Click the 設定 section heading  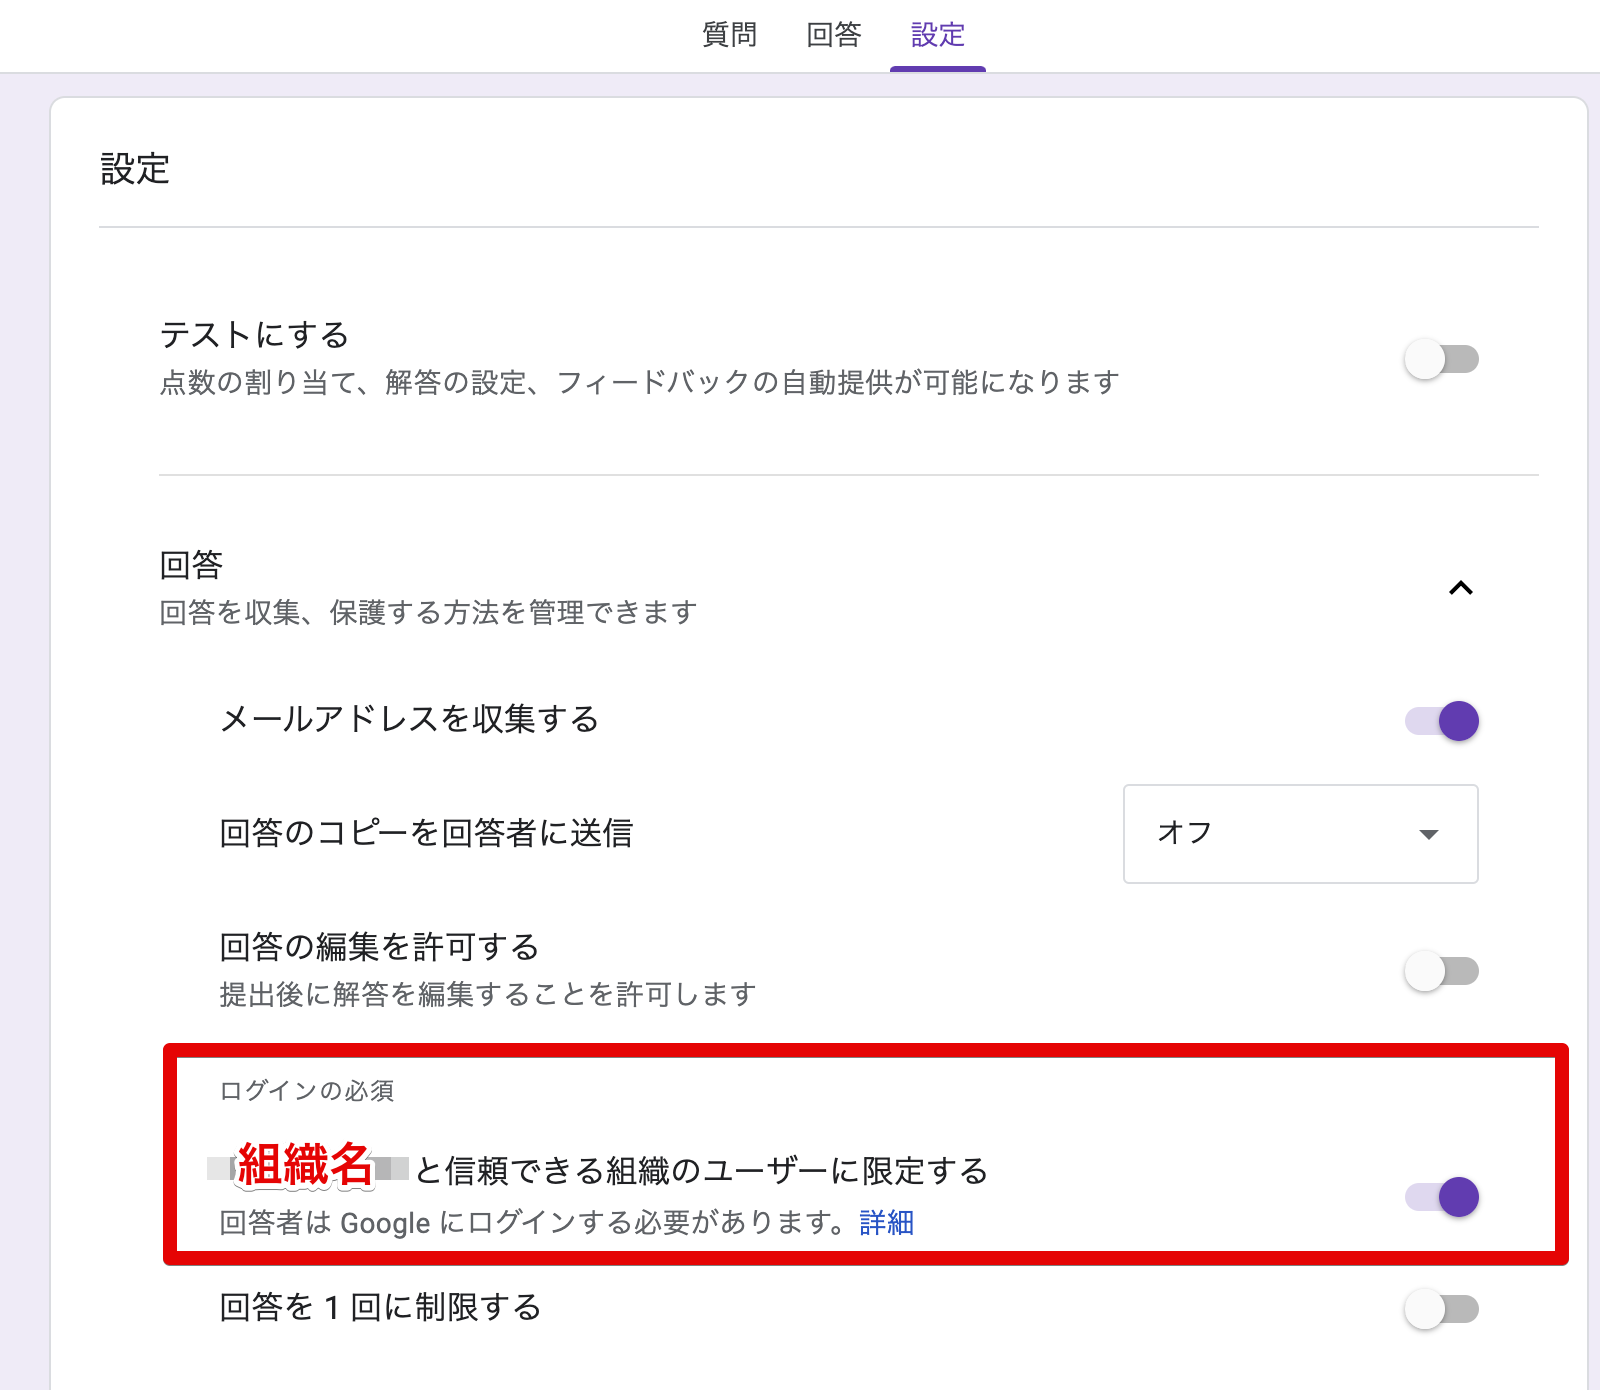click(x=133, y=169)
